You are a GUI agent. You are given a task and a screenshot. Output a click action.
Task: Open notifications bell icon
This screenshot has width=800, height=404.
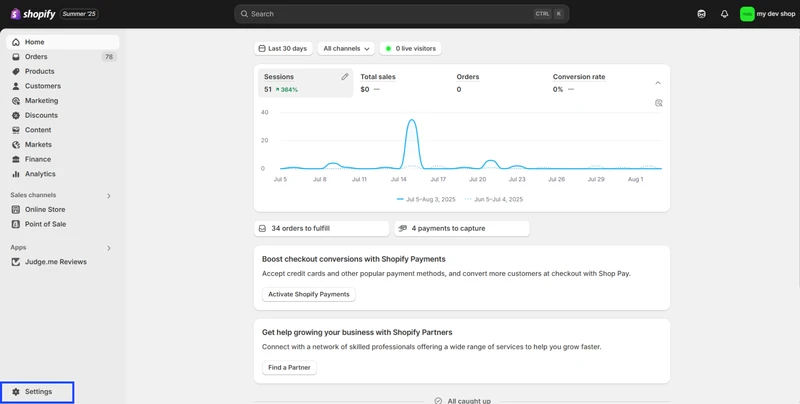click(x=724, y=14)
